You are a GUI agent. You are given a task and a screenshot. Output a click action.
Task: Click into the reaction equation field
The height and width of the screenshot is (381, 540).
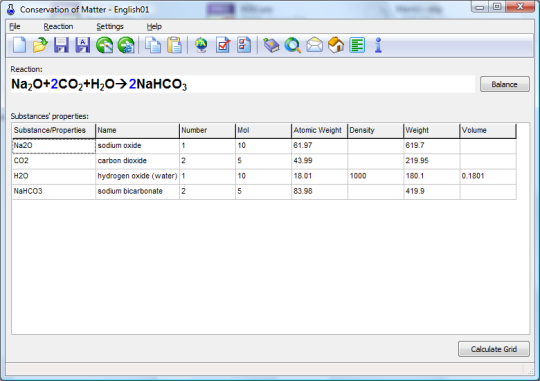[242, 84]
